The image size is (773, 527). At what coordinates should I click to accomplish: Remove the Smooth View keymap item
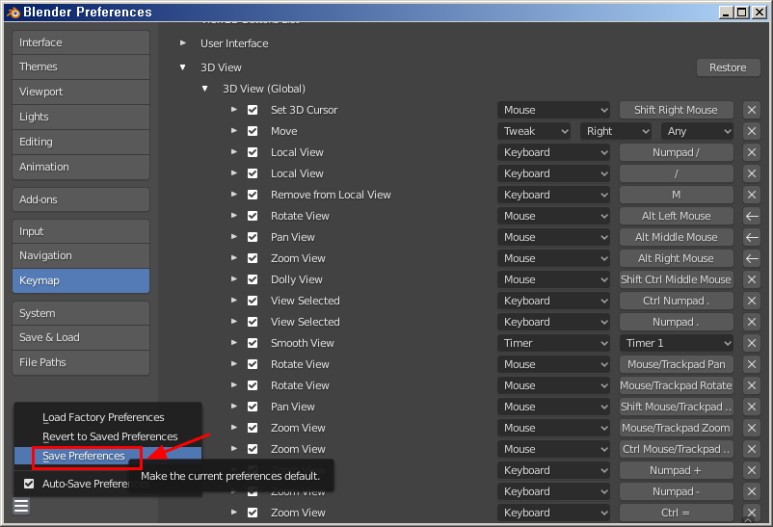pos(751,343)
